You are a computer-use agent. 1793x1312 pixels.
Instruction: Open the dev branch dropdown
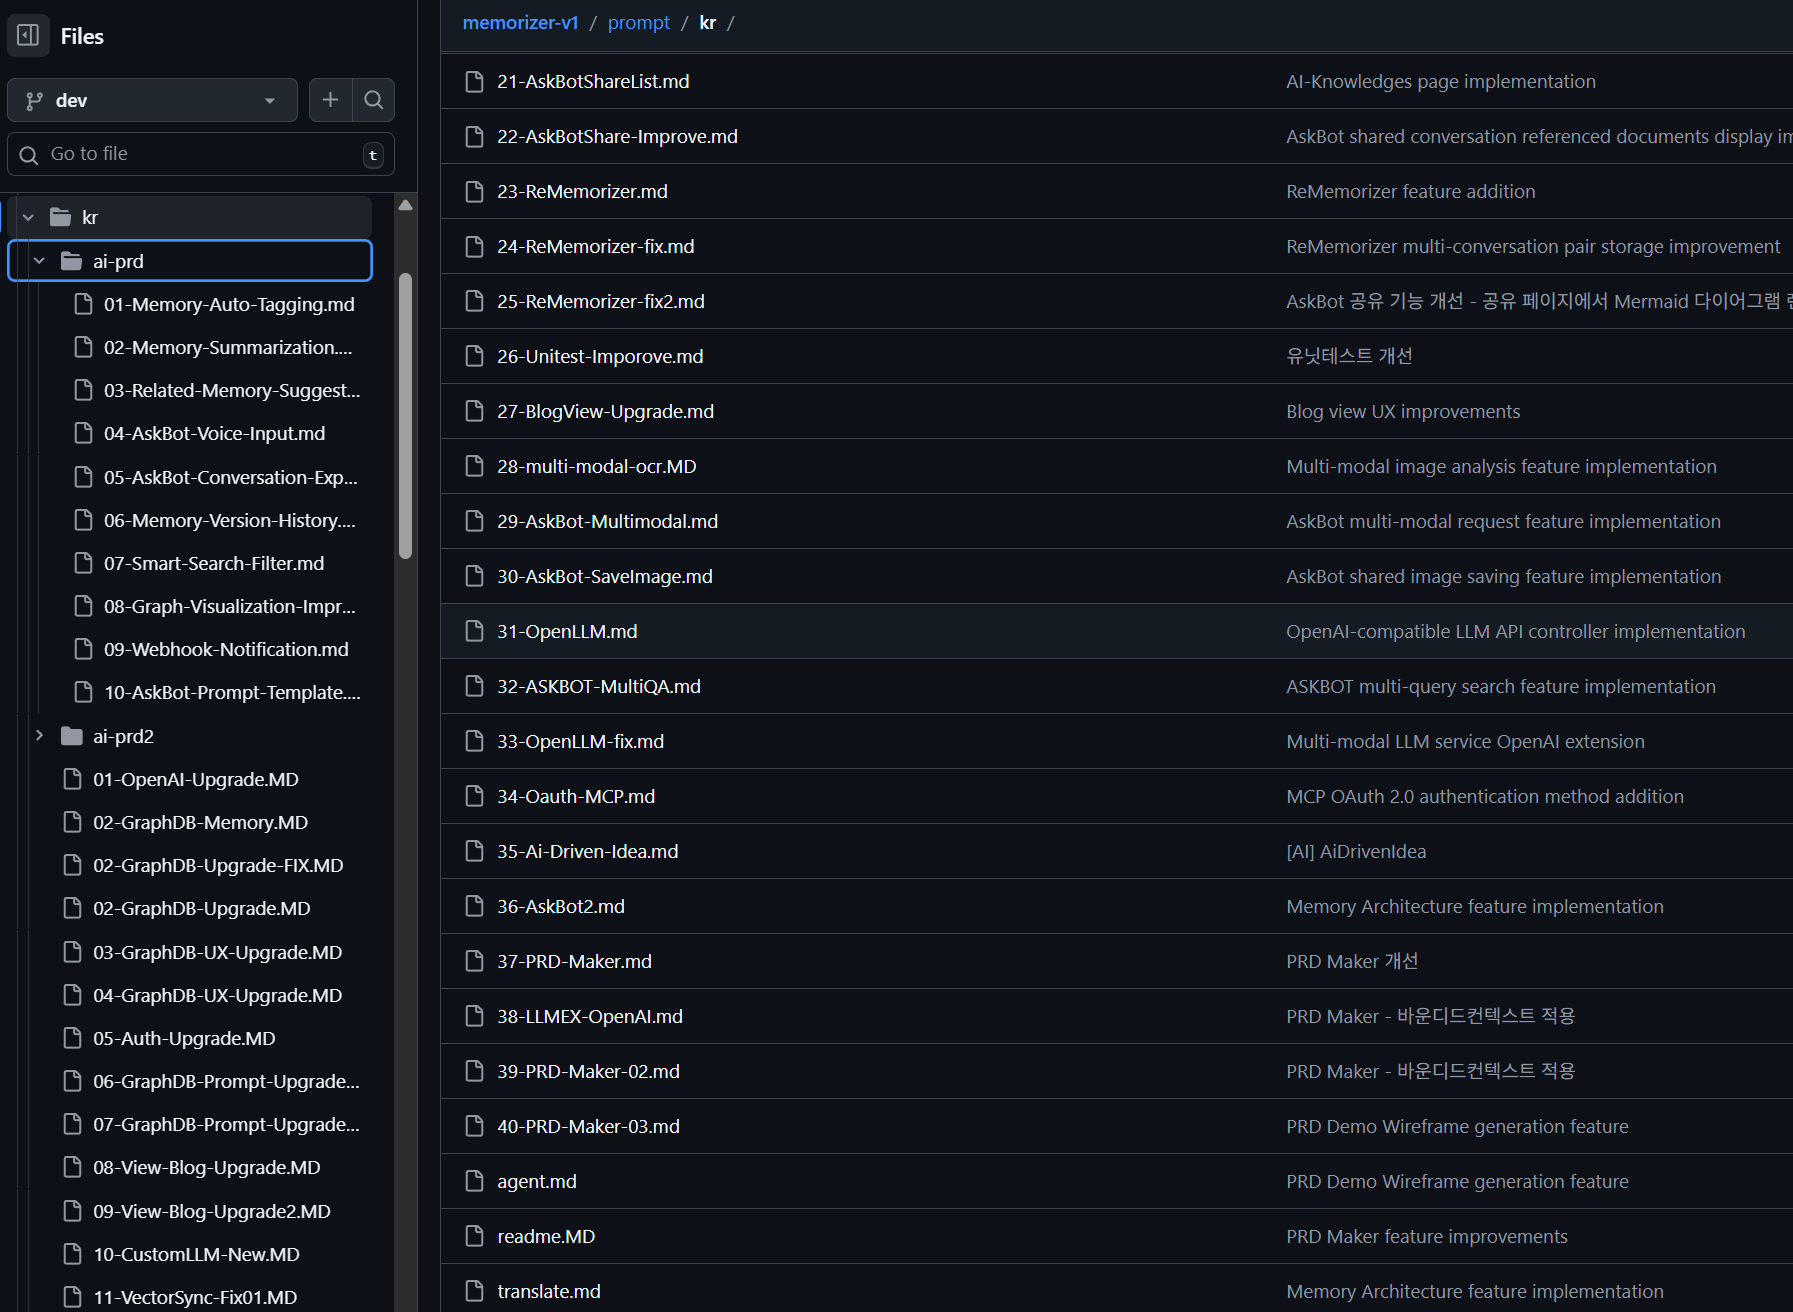[152, 100]
